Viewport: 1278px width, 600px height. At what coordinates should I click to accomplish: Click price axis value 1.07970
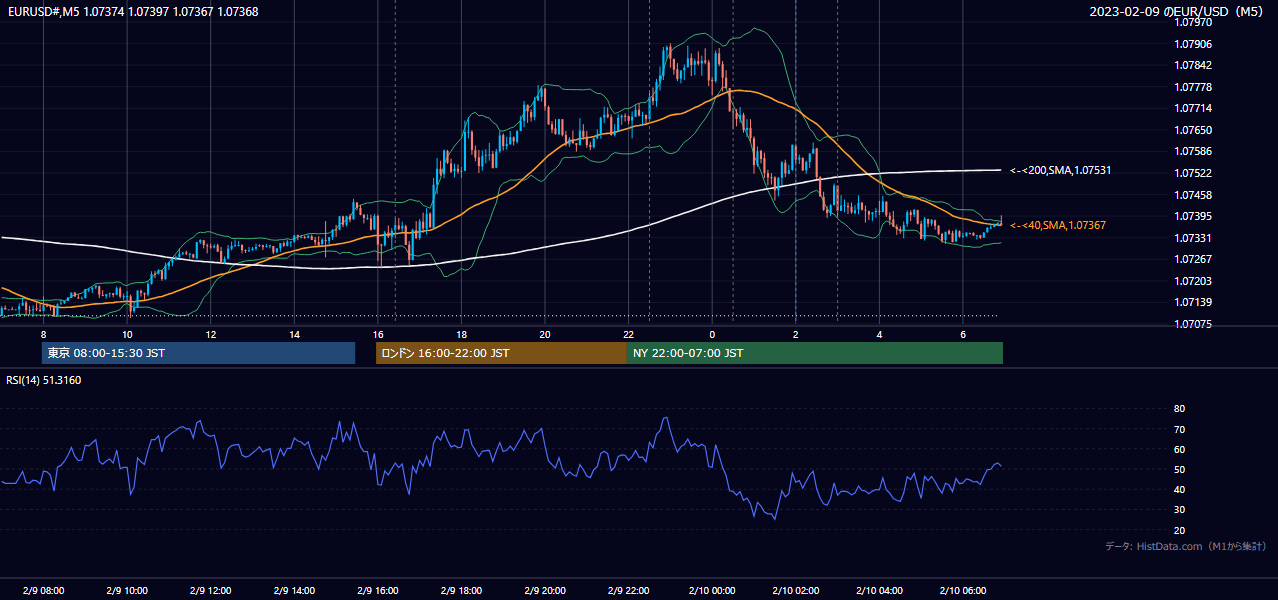[x=1192, y=22]
